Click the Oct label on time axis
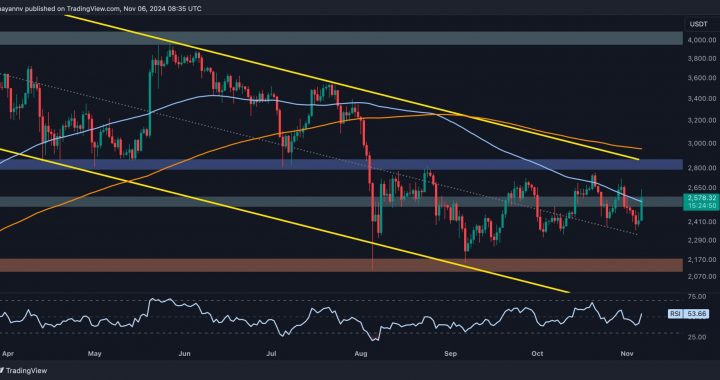This screenshot has height=380, width=720. [537, 354]
